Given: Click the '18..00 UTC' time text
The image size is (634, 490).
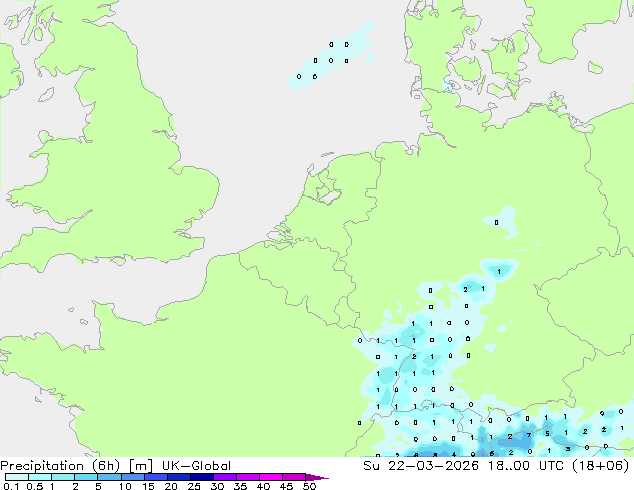Looking at the screenshot, I should coord(528,466).
